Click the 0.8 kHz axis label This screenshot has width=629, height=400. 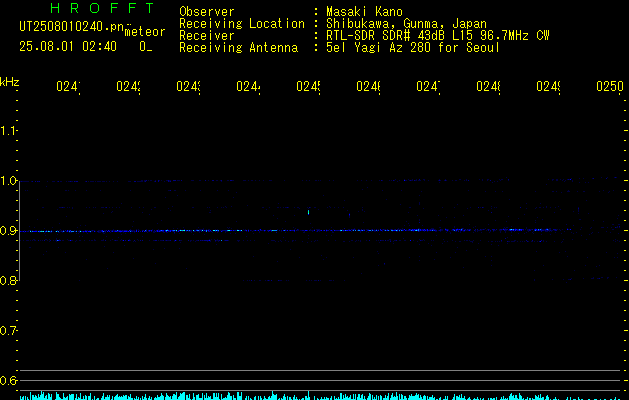(8, 281)
